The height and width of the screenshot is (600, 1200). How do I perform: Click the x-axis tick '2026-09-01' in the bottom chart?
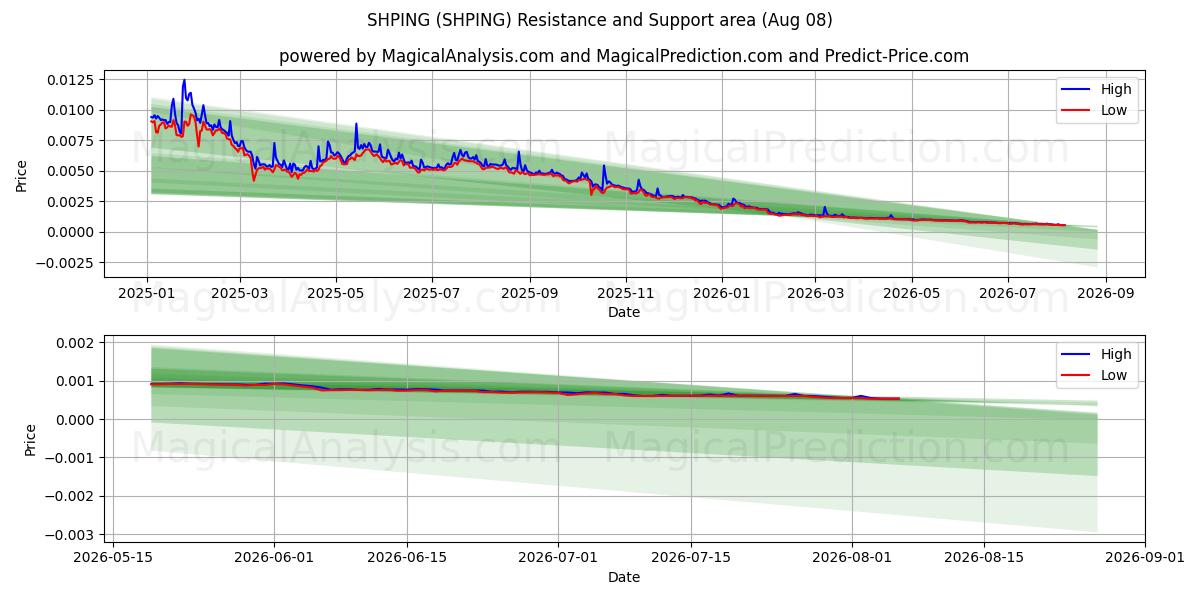coord(1145,558)
